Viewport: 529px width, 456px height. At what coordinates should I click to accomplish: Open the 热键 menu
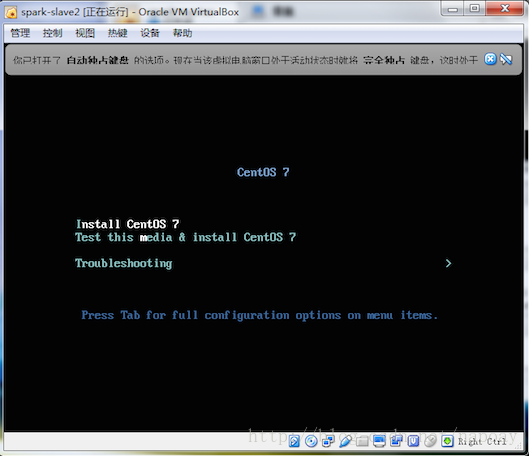pyautogui.click(x=117, y=33)
